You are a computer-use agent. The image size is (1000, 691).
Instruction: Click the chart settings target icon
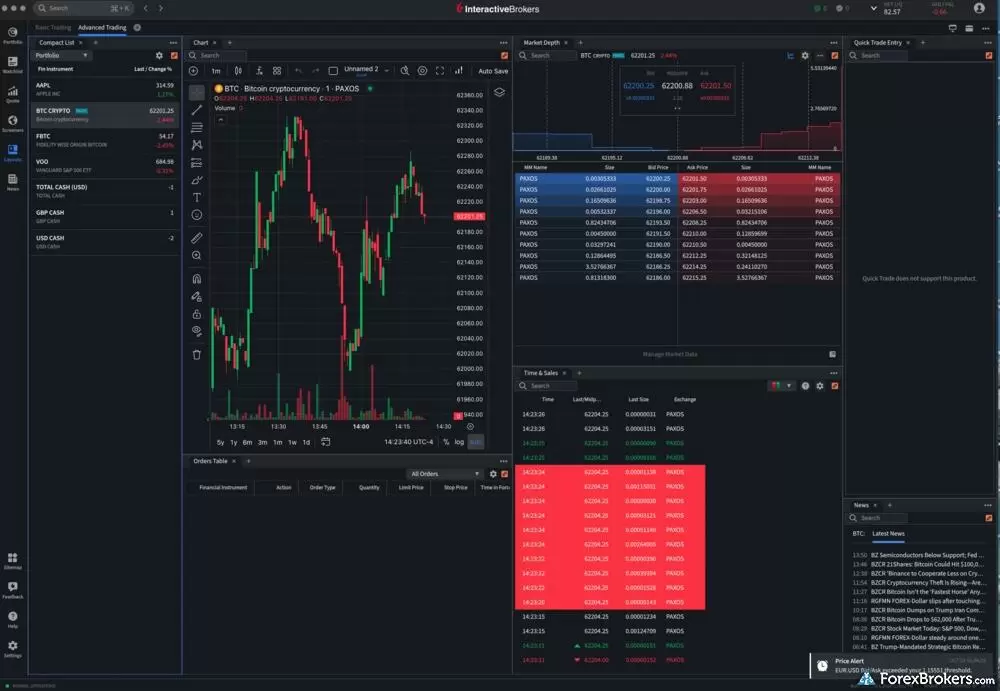pyautogui.click(x=422, y=71)
